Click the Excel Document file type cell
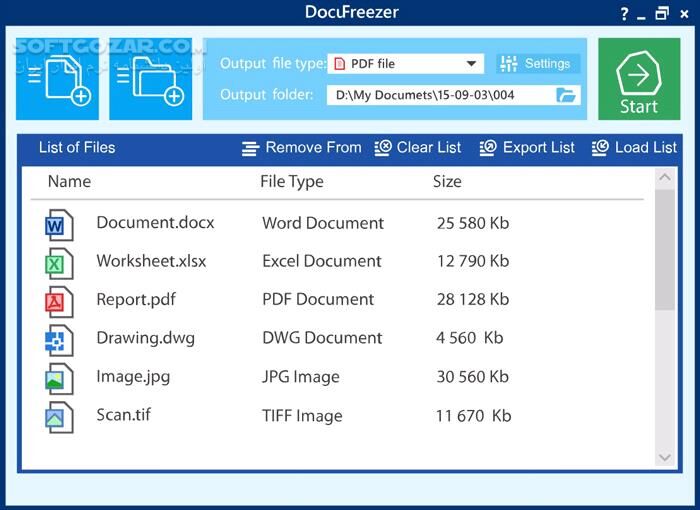 322,261
